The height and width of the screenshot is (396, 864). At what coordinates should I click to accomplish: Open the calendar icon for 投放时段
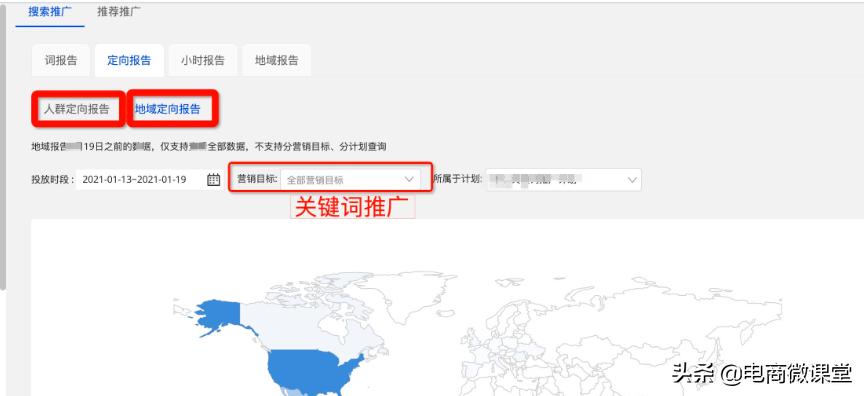pyautogui.click(x=213, y=180)
